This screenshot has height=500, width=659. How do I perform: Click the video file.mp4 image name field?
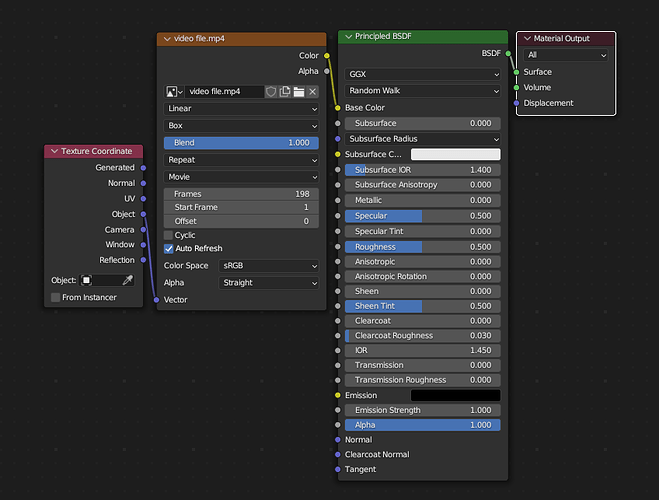(224, 92)
